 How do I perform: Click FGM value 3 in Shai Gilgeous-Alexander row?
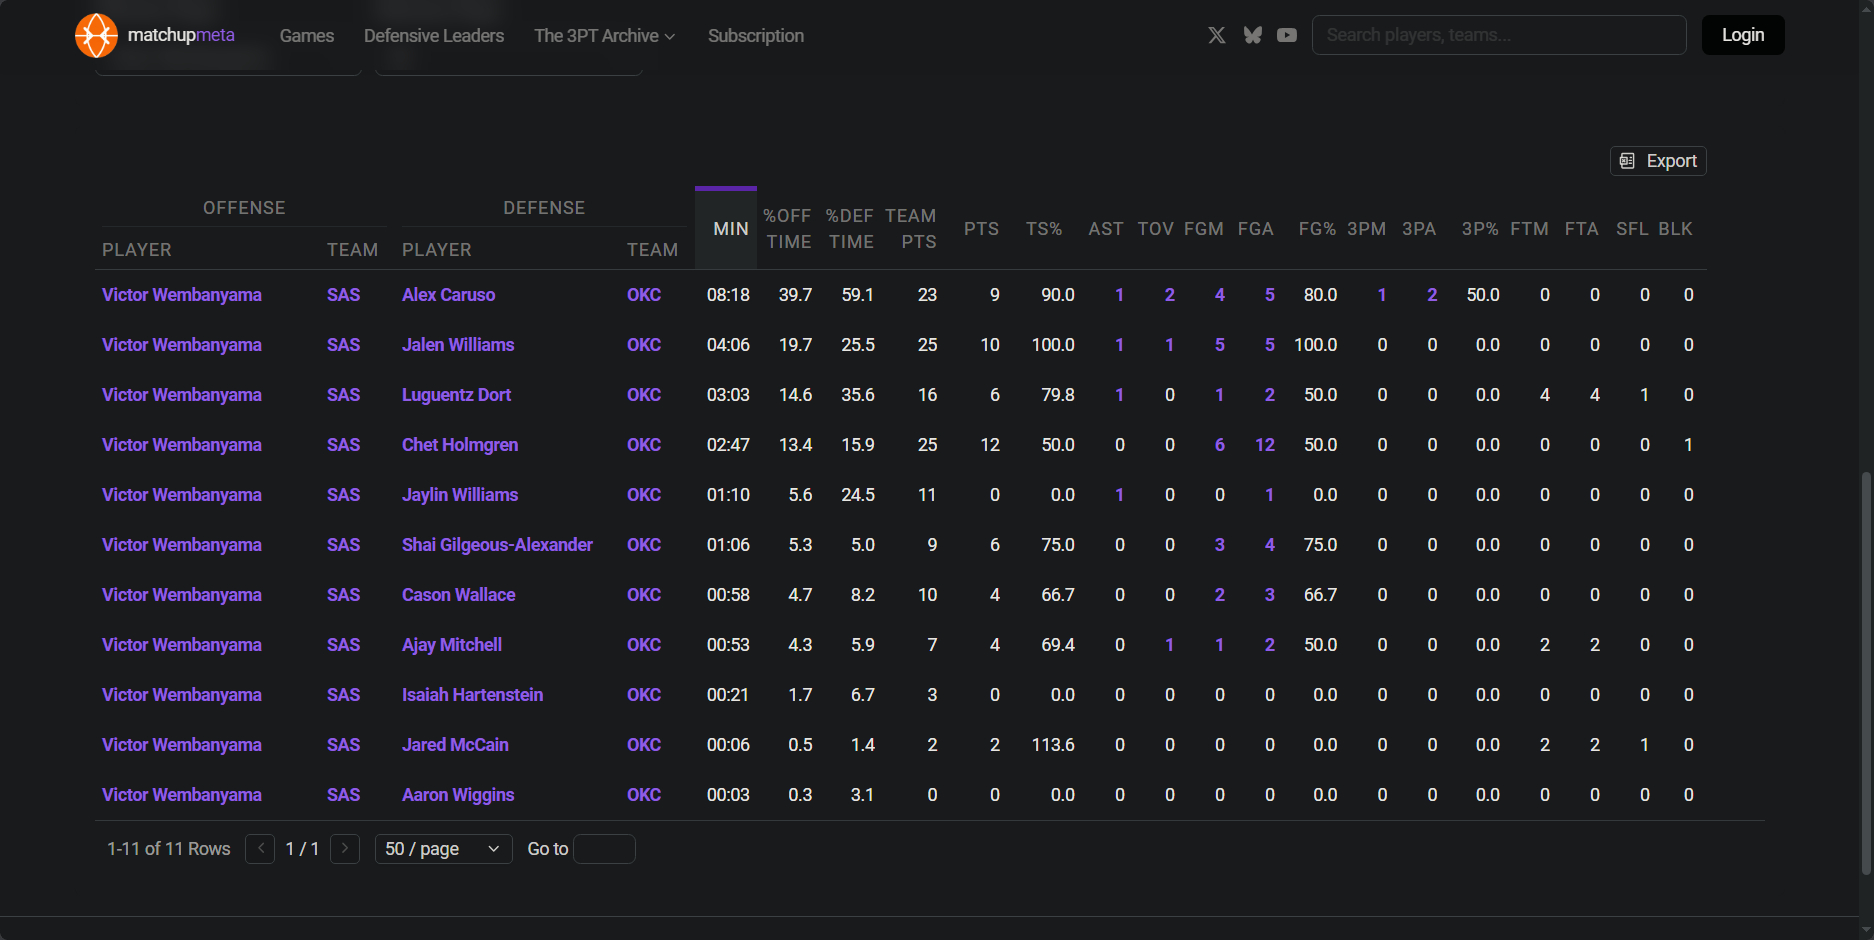1220,545
